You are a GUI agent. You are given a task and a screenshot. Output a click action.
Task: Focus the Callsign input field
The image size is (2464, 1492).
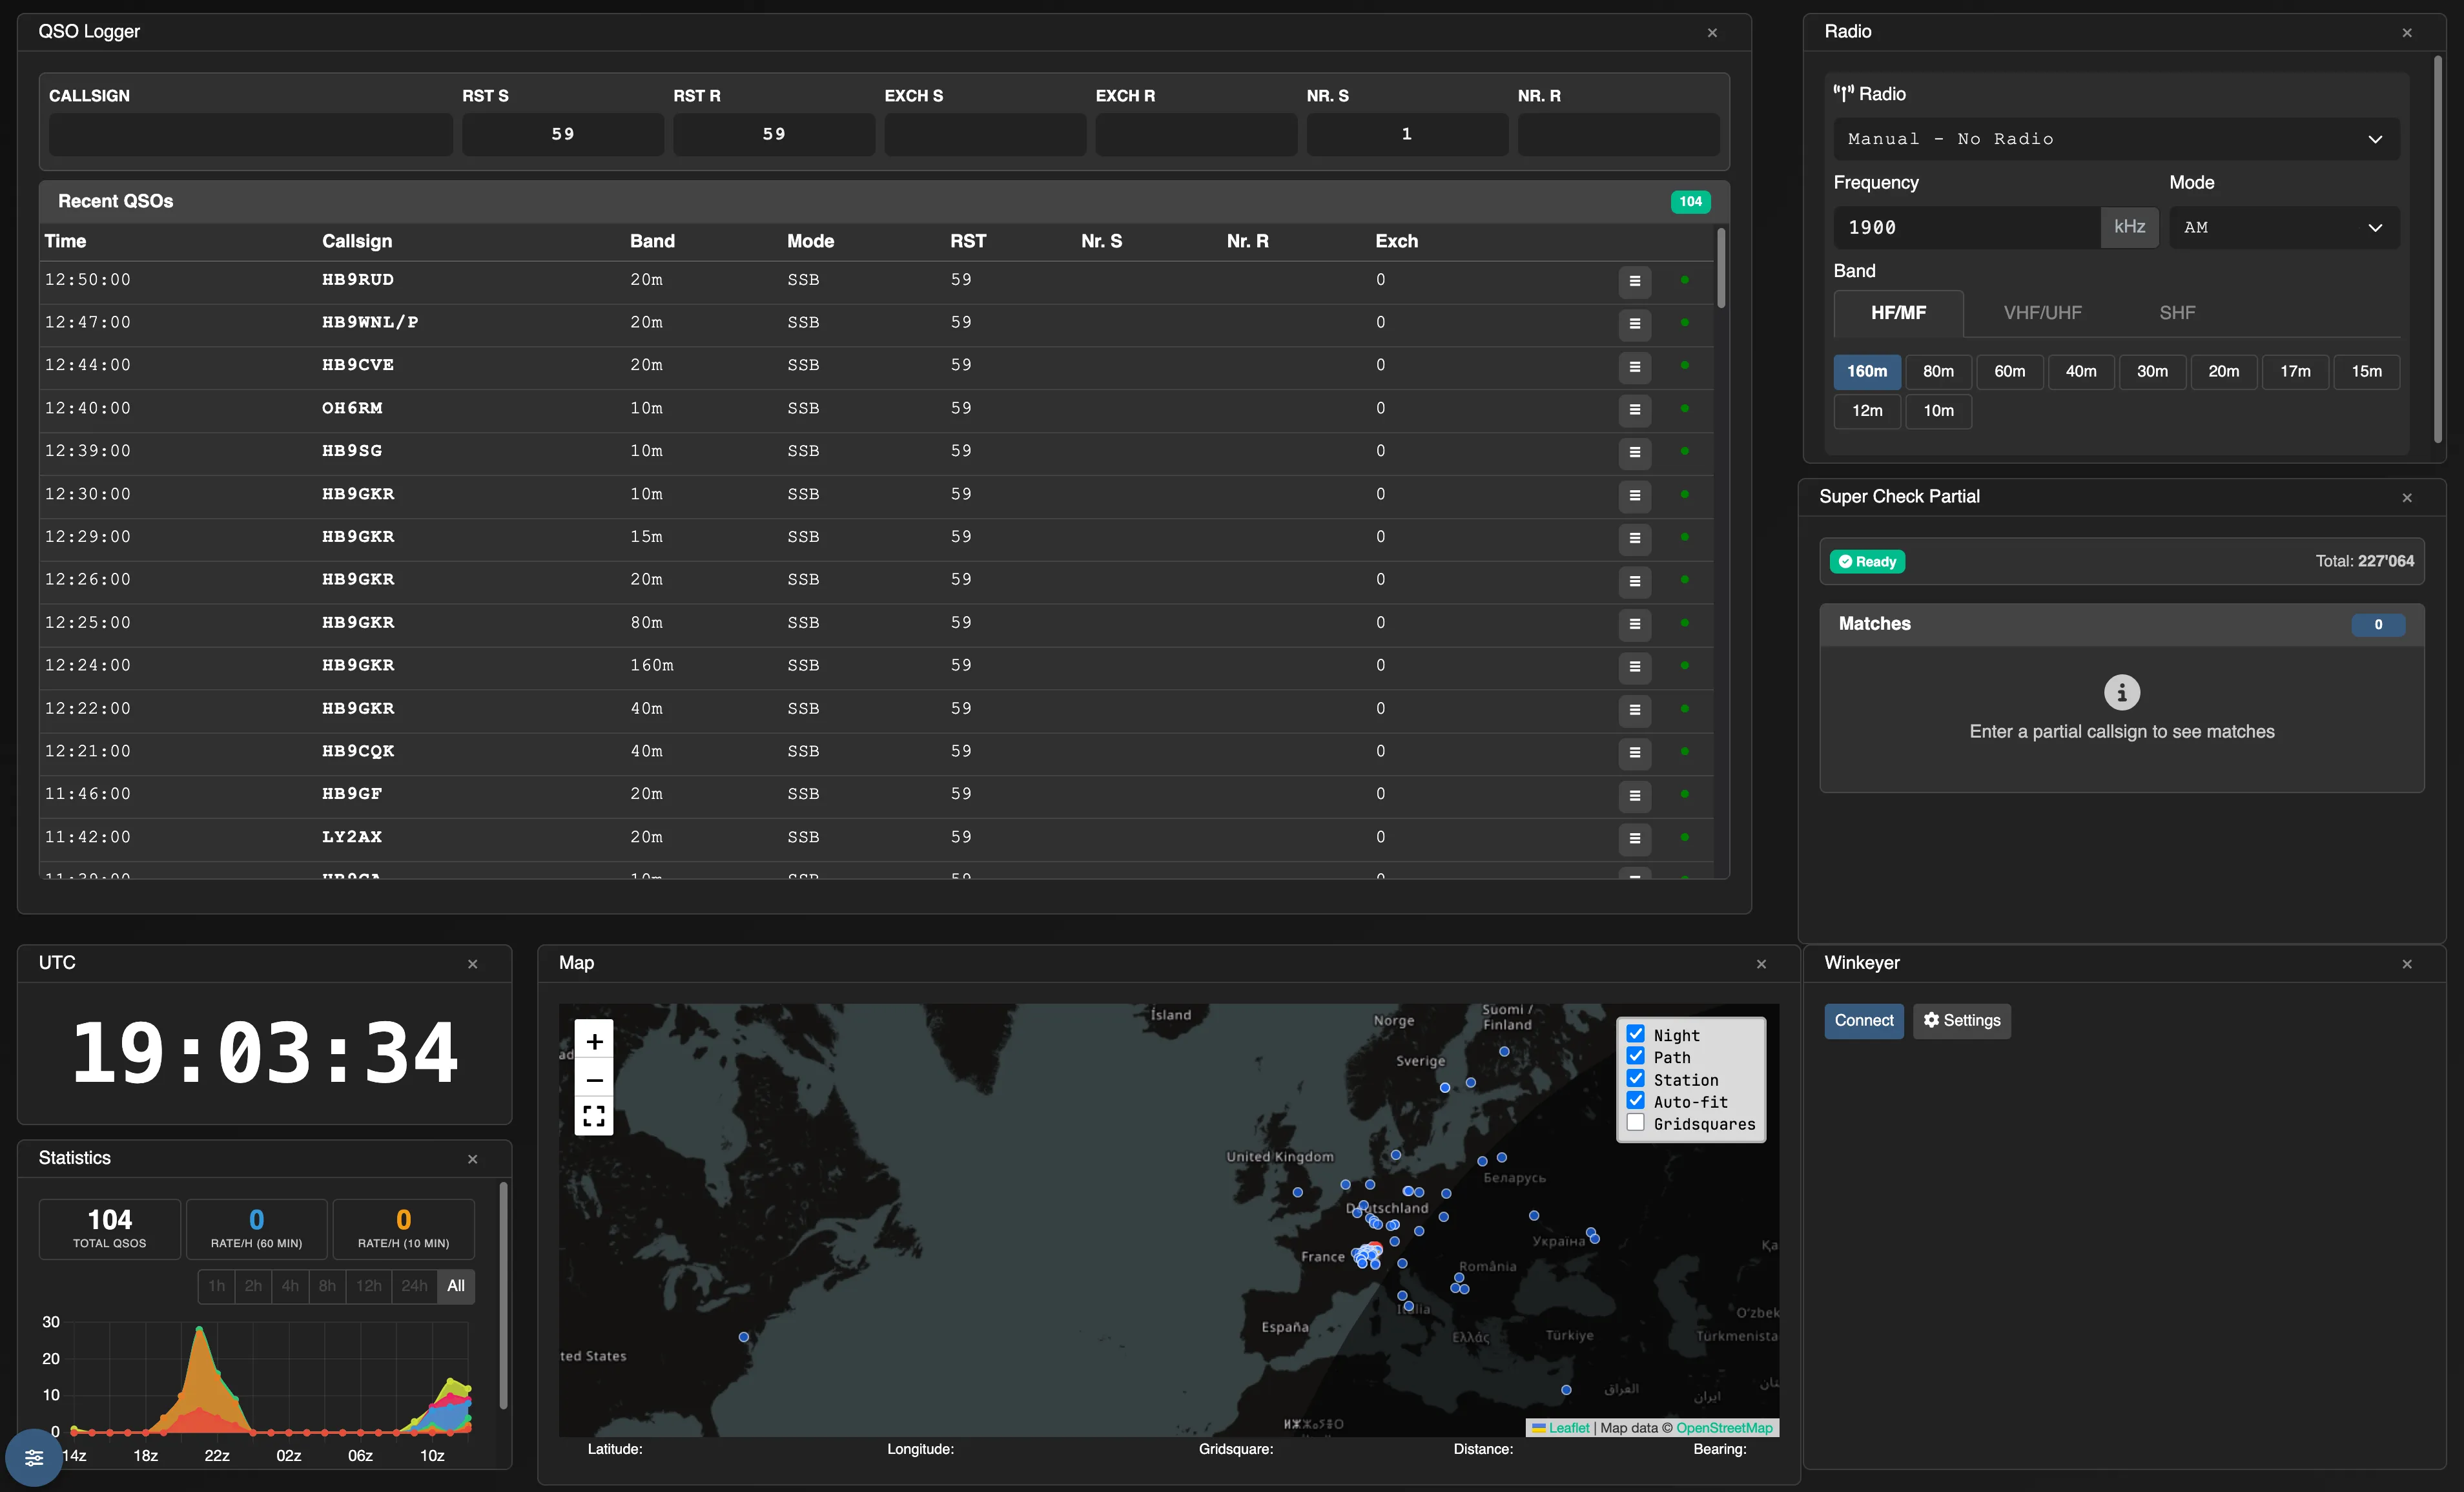pyautogui.click(x=250, y=134)
